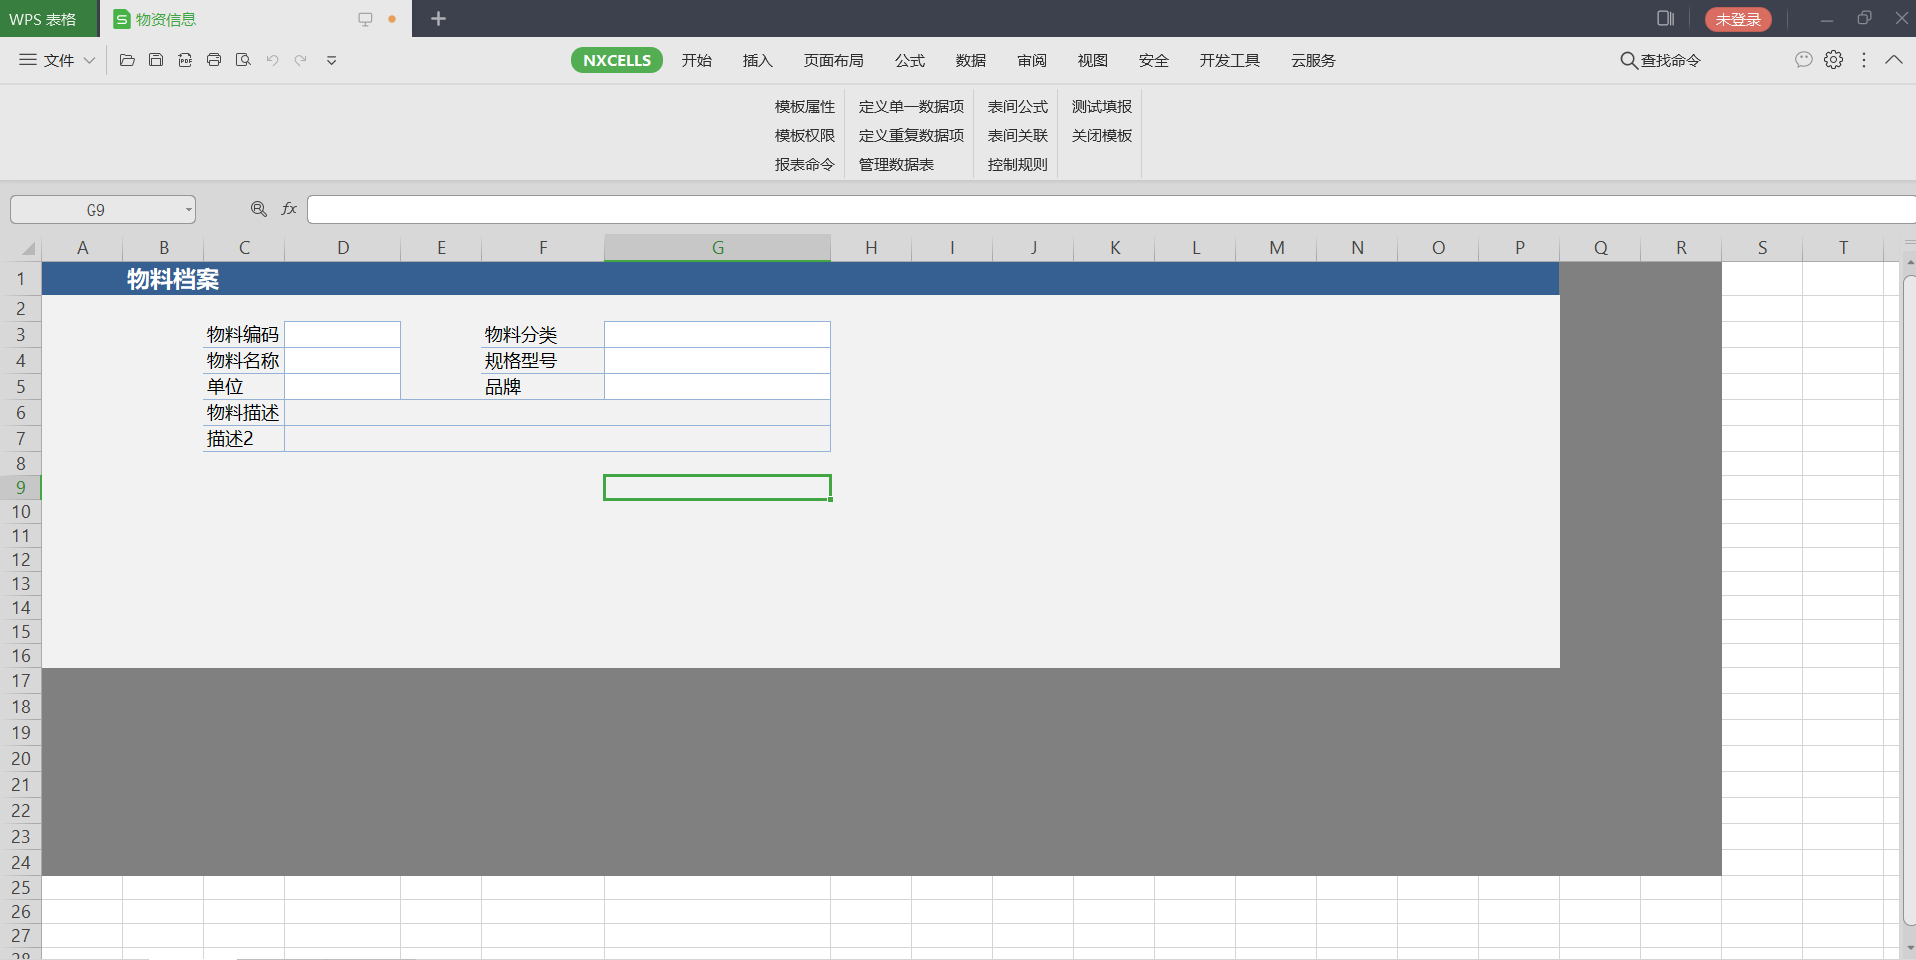Click the 未登录 login button
Image resolution: width=1916 pixels, height=960 pixels.
[1737, 19]
